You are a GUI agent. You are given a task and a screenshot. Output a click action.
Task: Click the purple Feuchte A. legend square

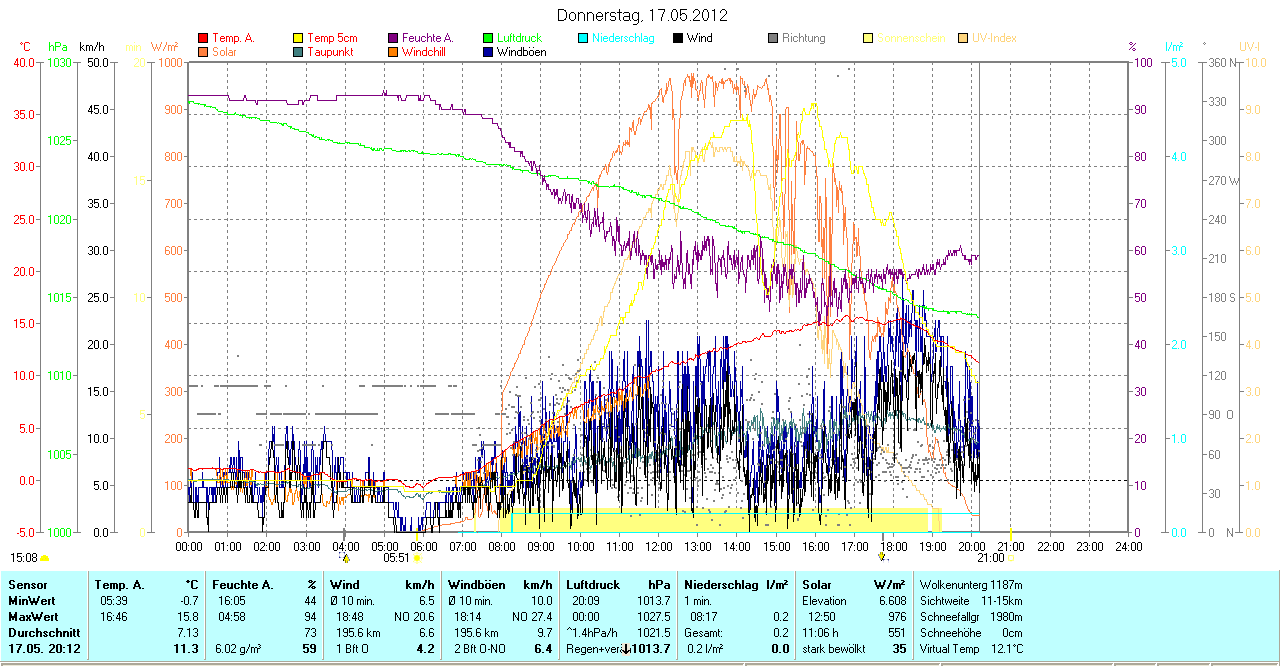(x=393, y=38)
